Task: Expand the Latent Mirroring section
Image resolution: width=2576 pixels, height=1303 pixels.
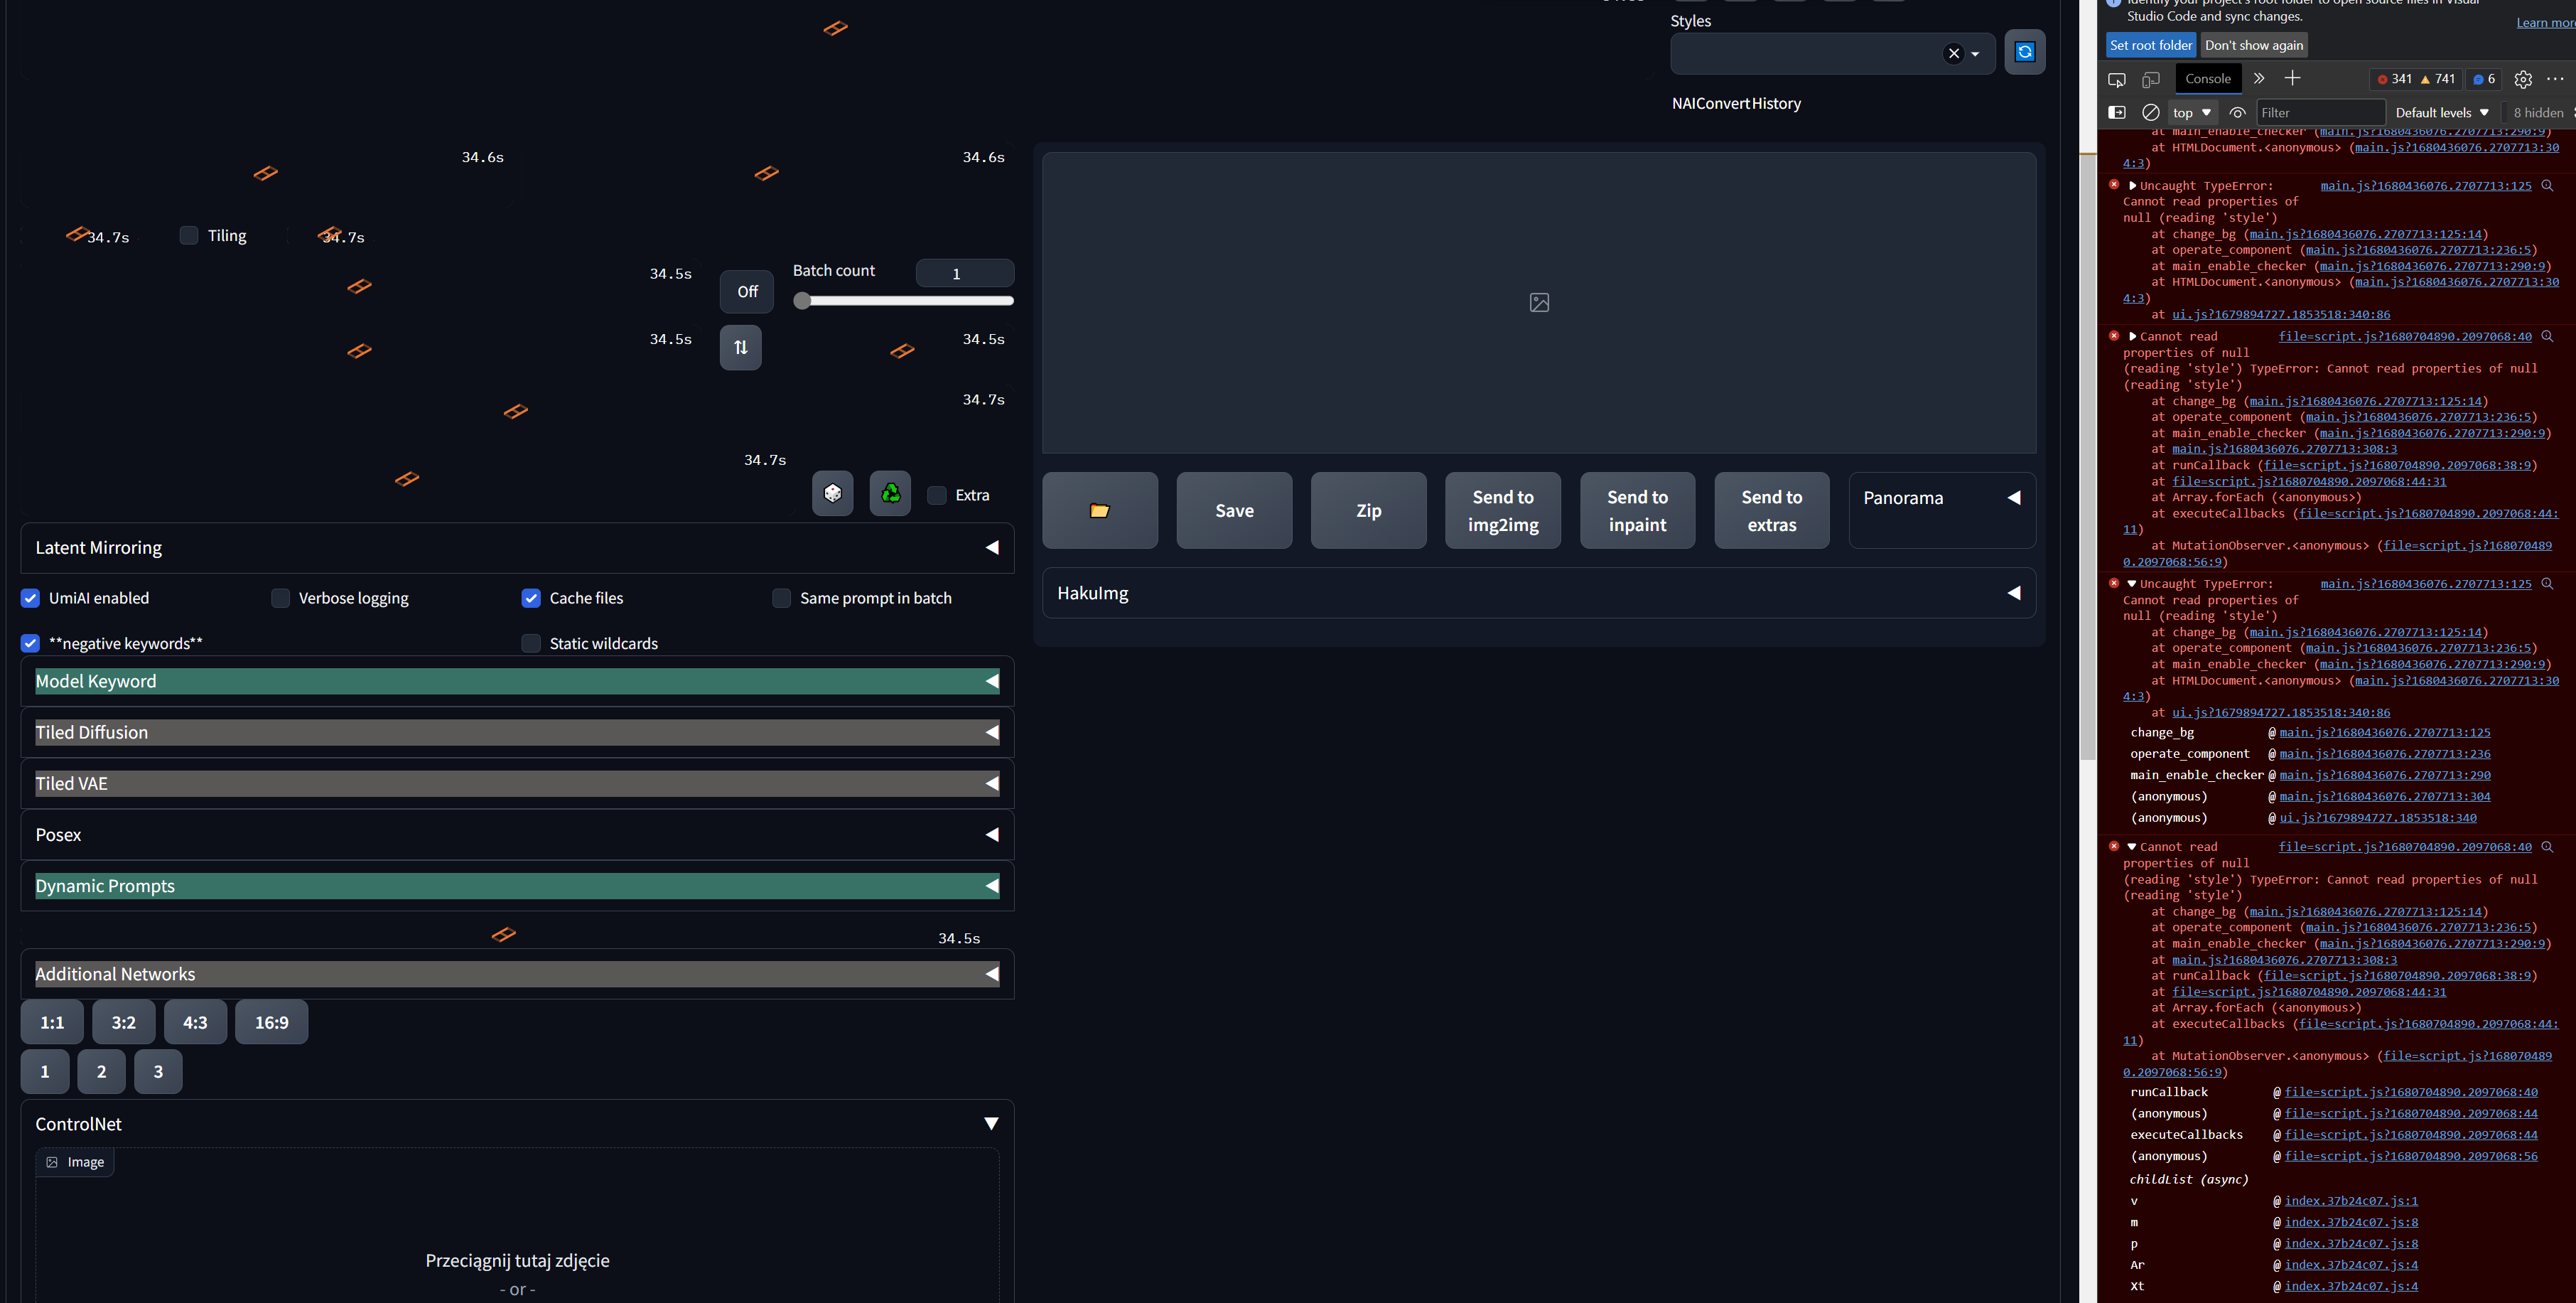Action: click(x=991, y=548)
